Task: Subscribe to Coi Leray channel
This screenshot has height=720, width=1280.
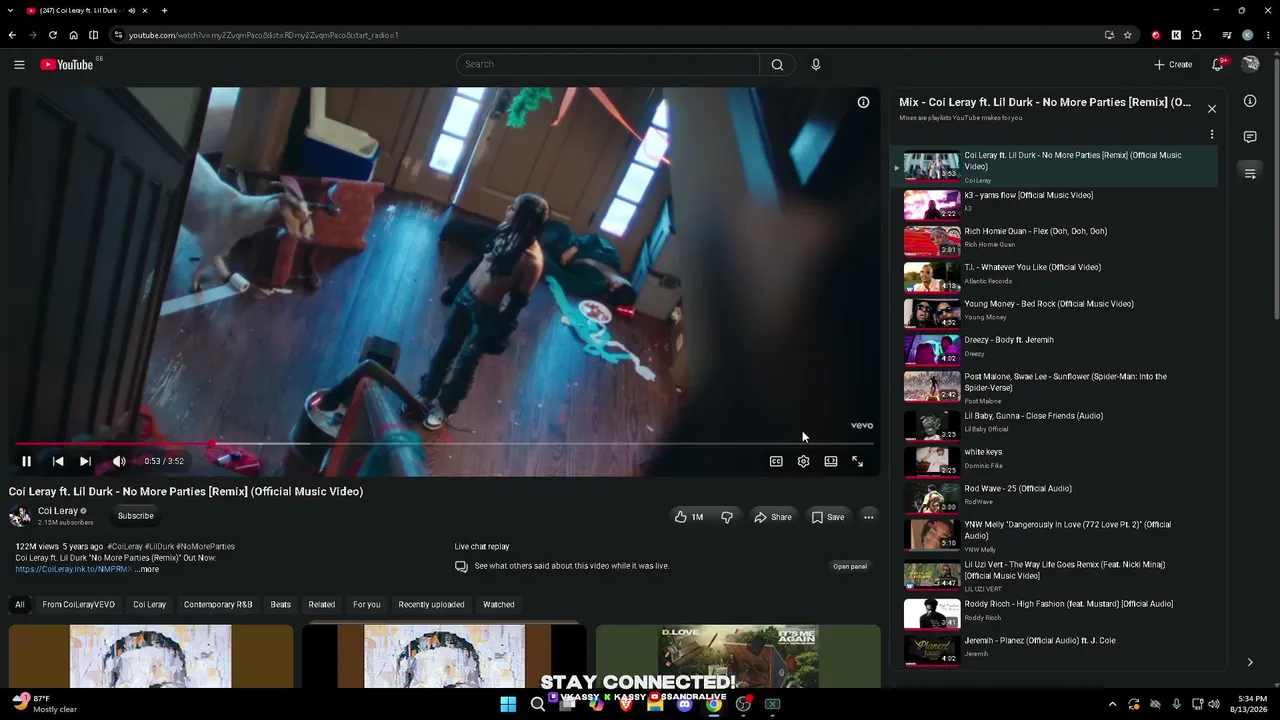Action: [x=136, y=516]
